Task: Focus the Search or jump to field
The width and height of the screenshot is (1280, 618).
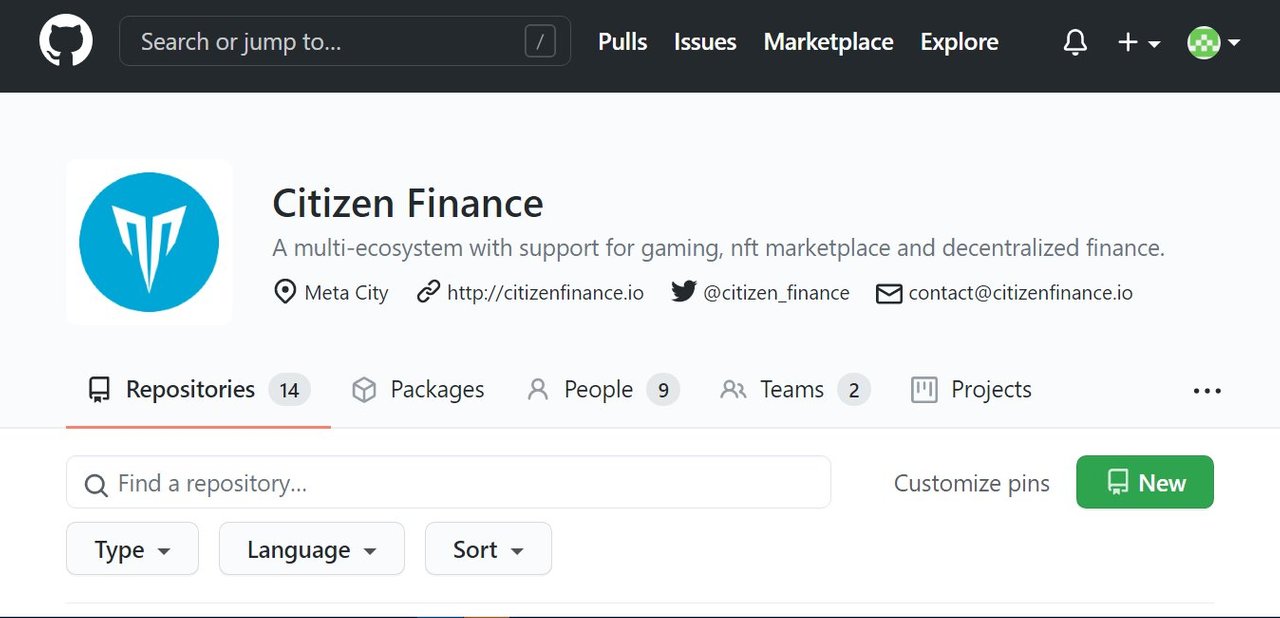Action: tap(345, 42)
